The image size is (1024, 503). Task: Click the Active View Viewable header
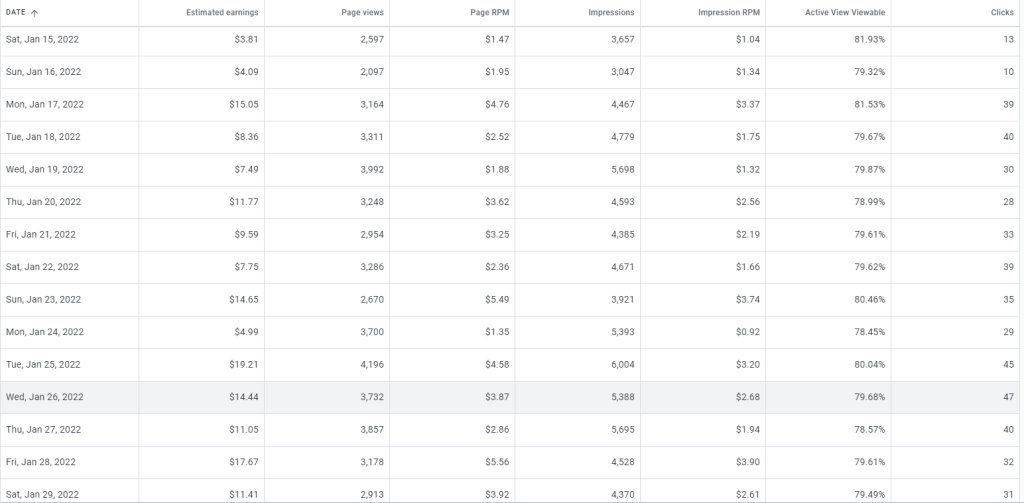(x=845, y=12)
